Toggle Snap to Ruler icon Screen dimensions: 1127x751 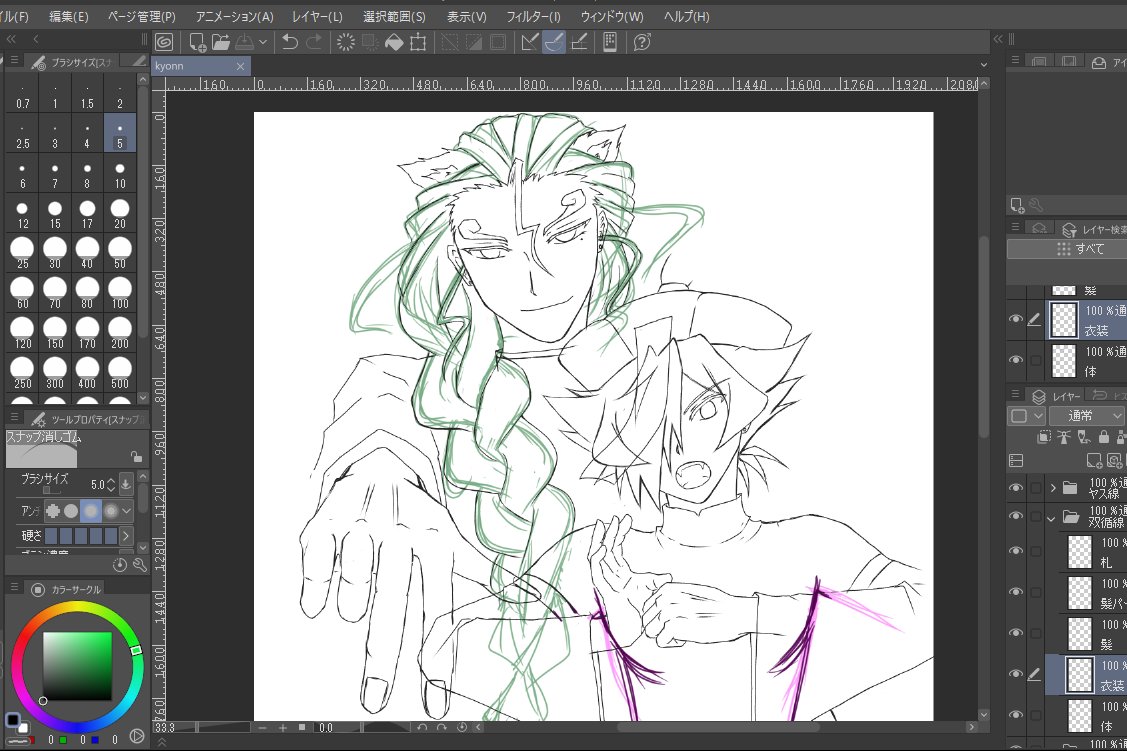click(530, 42)
